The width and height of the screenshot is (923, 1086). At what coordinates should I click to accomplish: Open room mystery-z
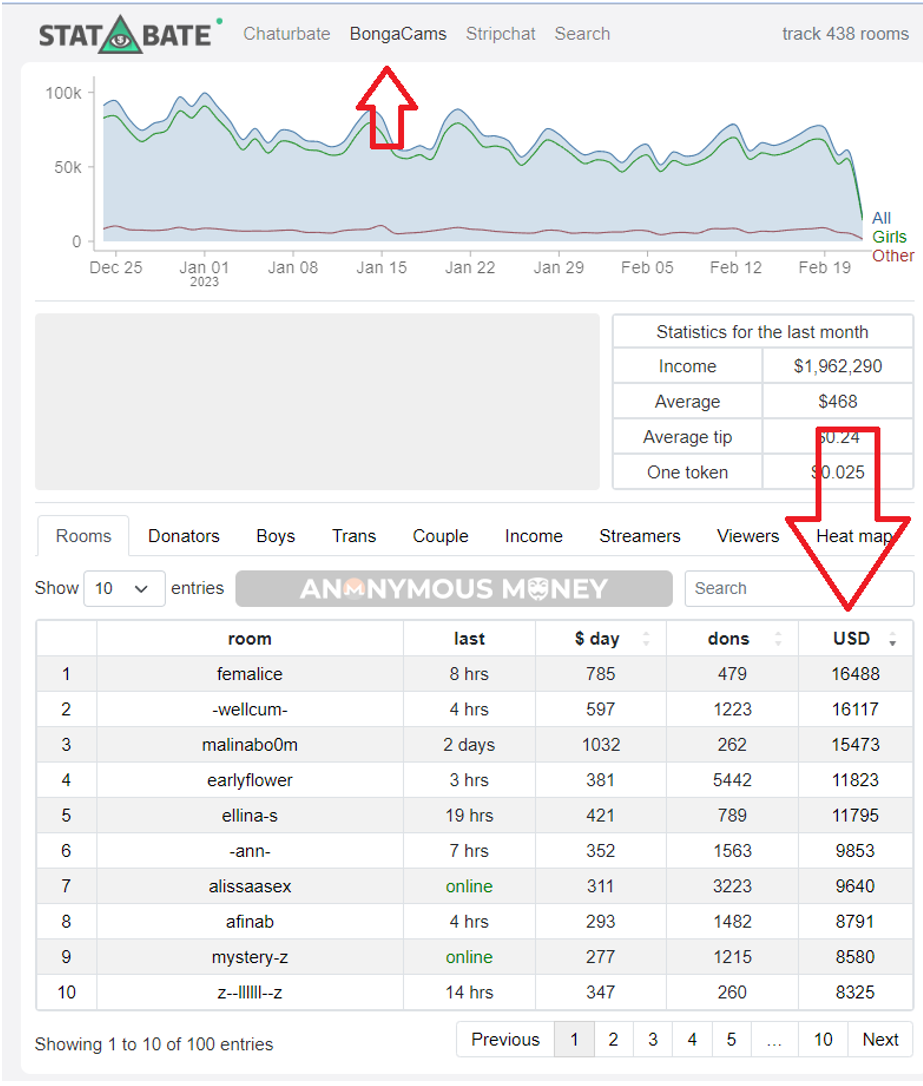pos(250,956)
